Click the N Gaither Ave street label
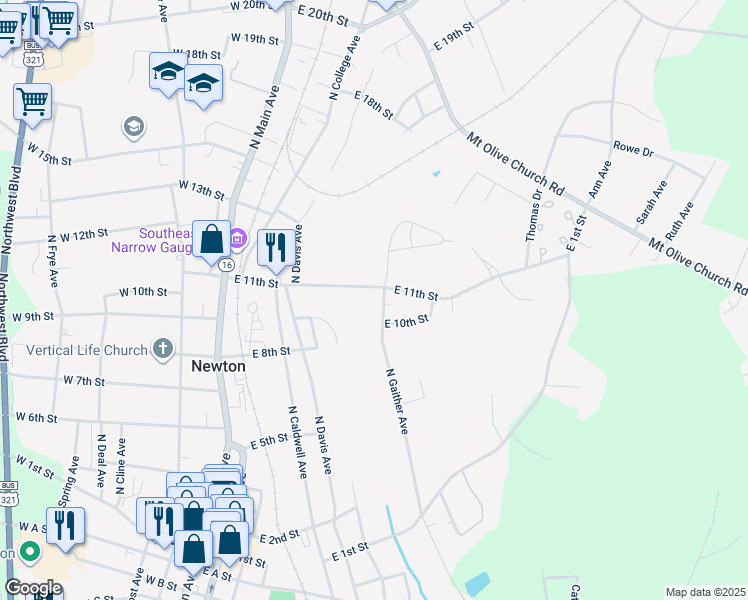The image size is (748, 600). [x=397, y=401]
